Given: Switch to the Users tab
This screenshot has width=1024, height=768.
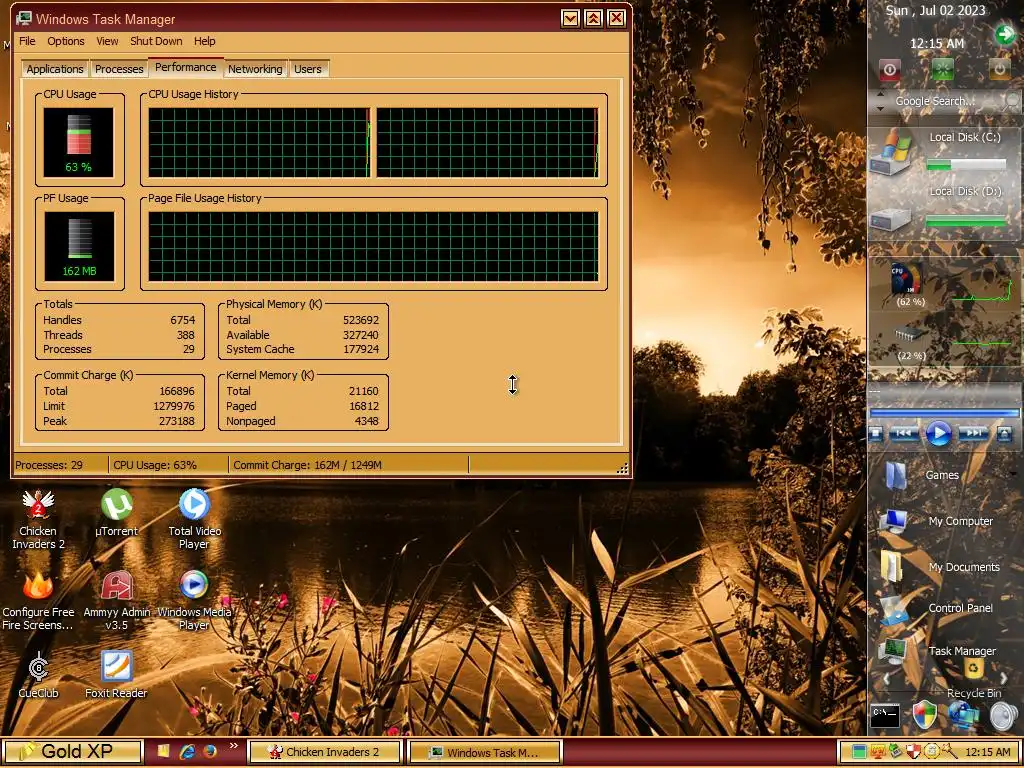Looking at the screenshot, I should click(308, 69).
